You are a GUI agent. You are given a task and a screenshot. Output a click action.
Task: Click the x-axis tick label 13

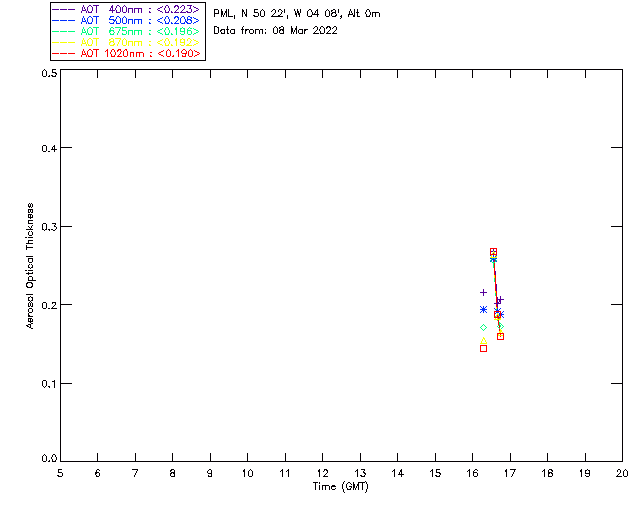360,473
